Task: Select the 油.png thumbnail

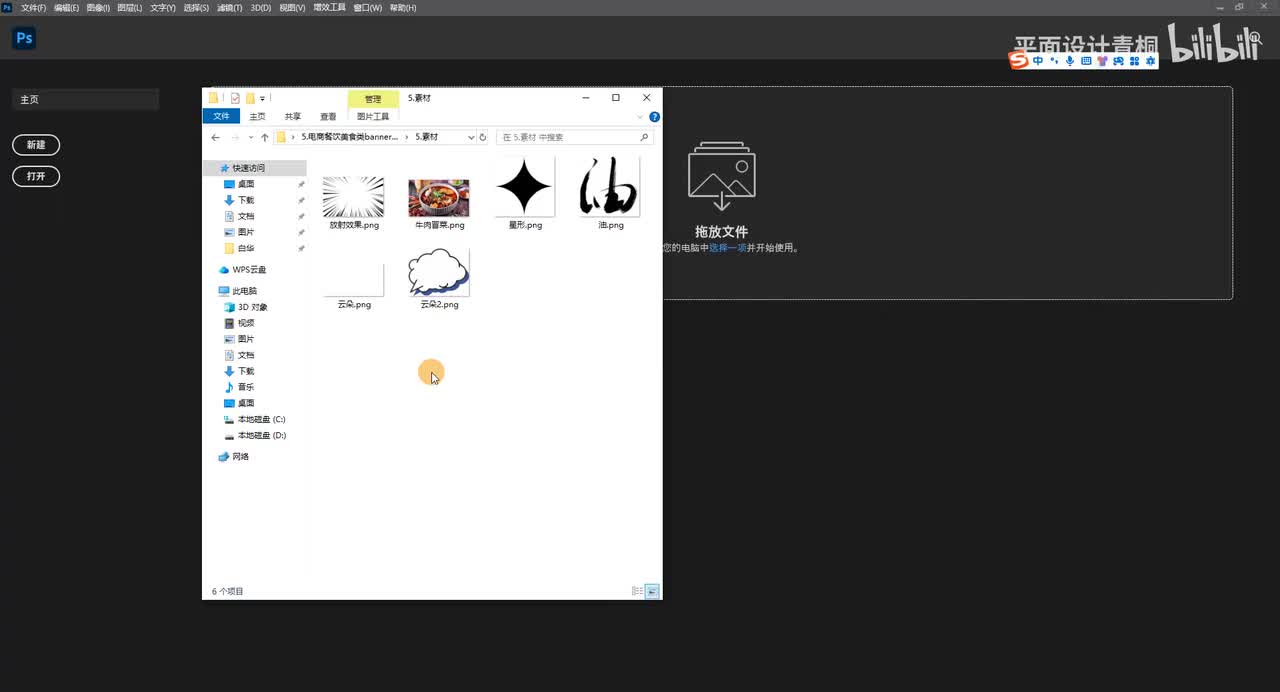Action: 610,187
